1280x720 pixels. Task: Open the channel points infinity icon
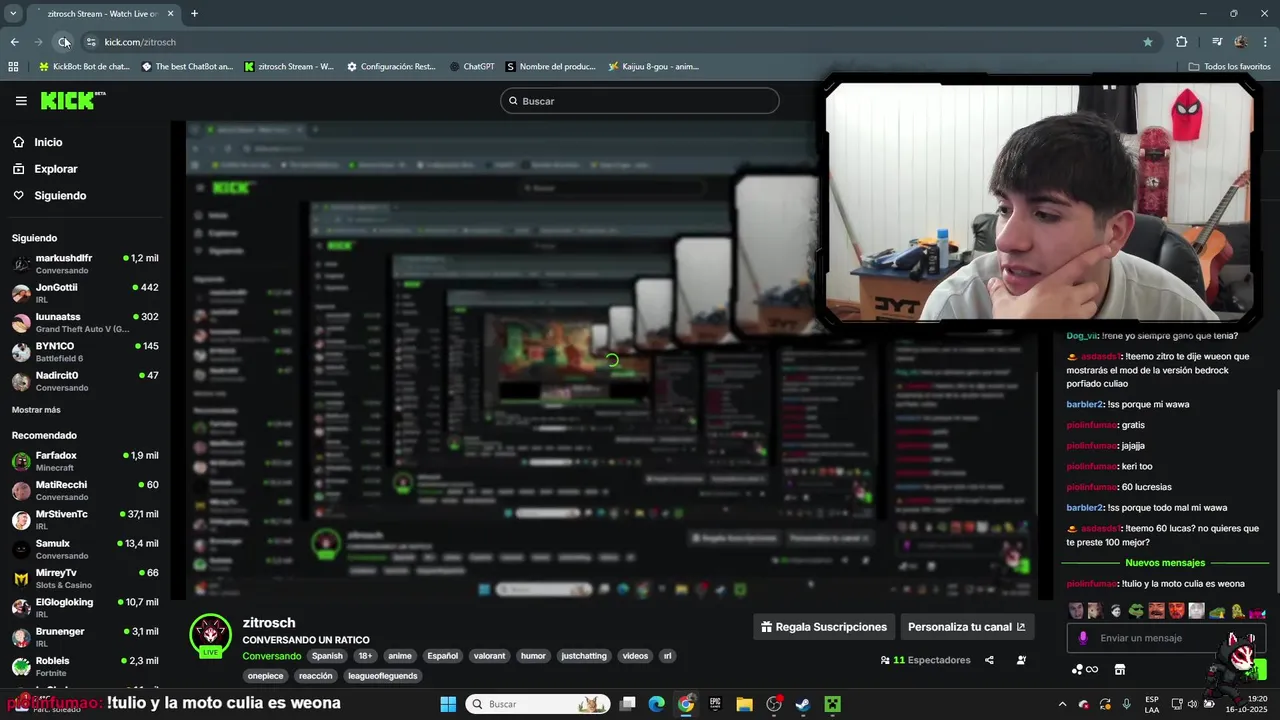tap(1085, 669)
